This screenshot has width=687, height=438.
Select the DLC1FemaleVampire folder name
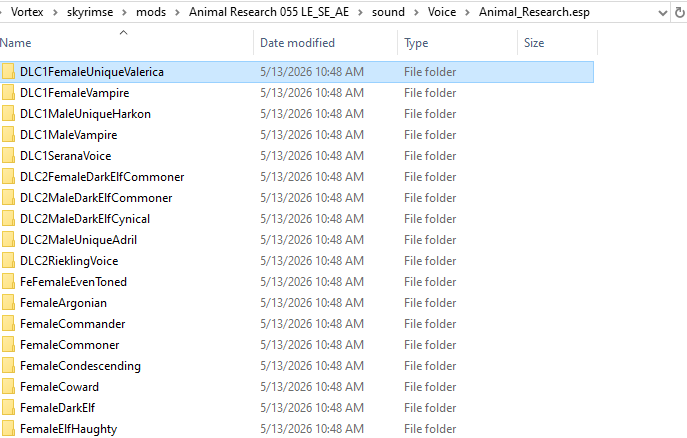(x=75, y=93)
